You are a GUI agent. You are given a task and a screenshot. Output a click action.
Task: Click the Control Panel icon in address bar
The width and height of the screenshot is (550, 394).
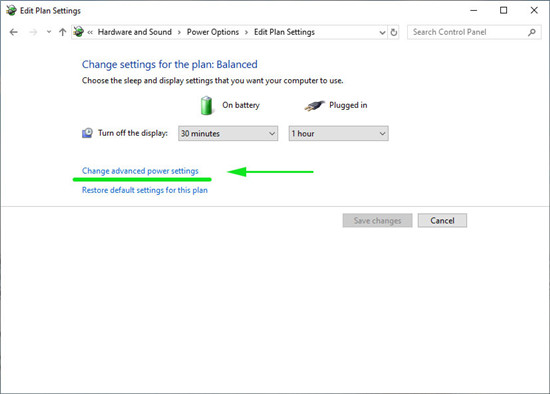79,32
